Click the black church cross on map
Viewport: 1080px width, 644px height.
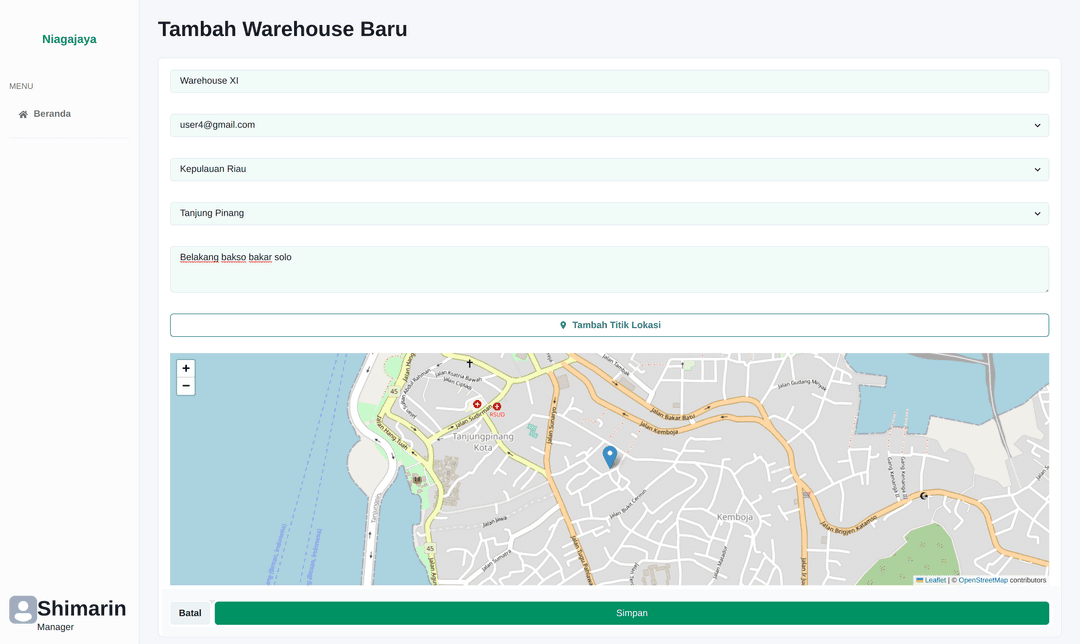(x=469, y=363)
